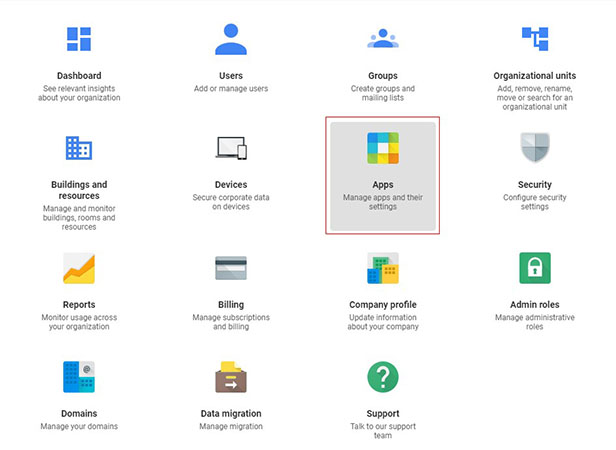Open the Security heading link
Viewport: 616px width, 450px height.
coord(535,184)
